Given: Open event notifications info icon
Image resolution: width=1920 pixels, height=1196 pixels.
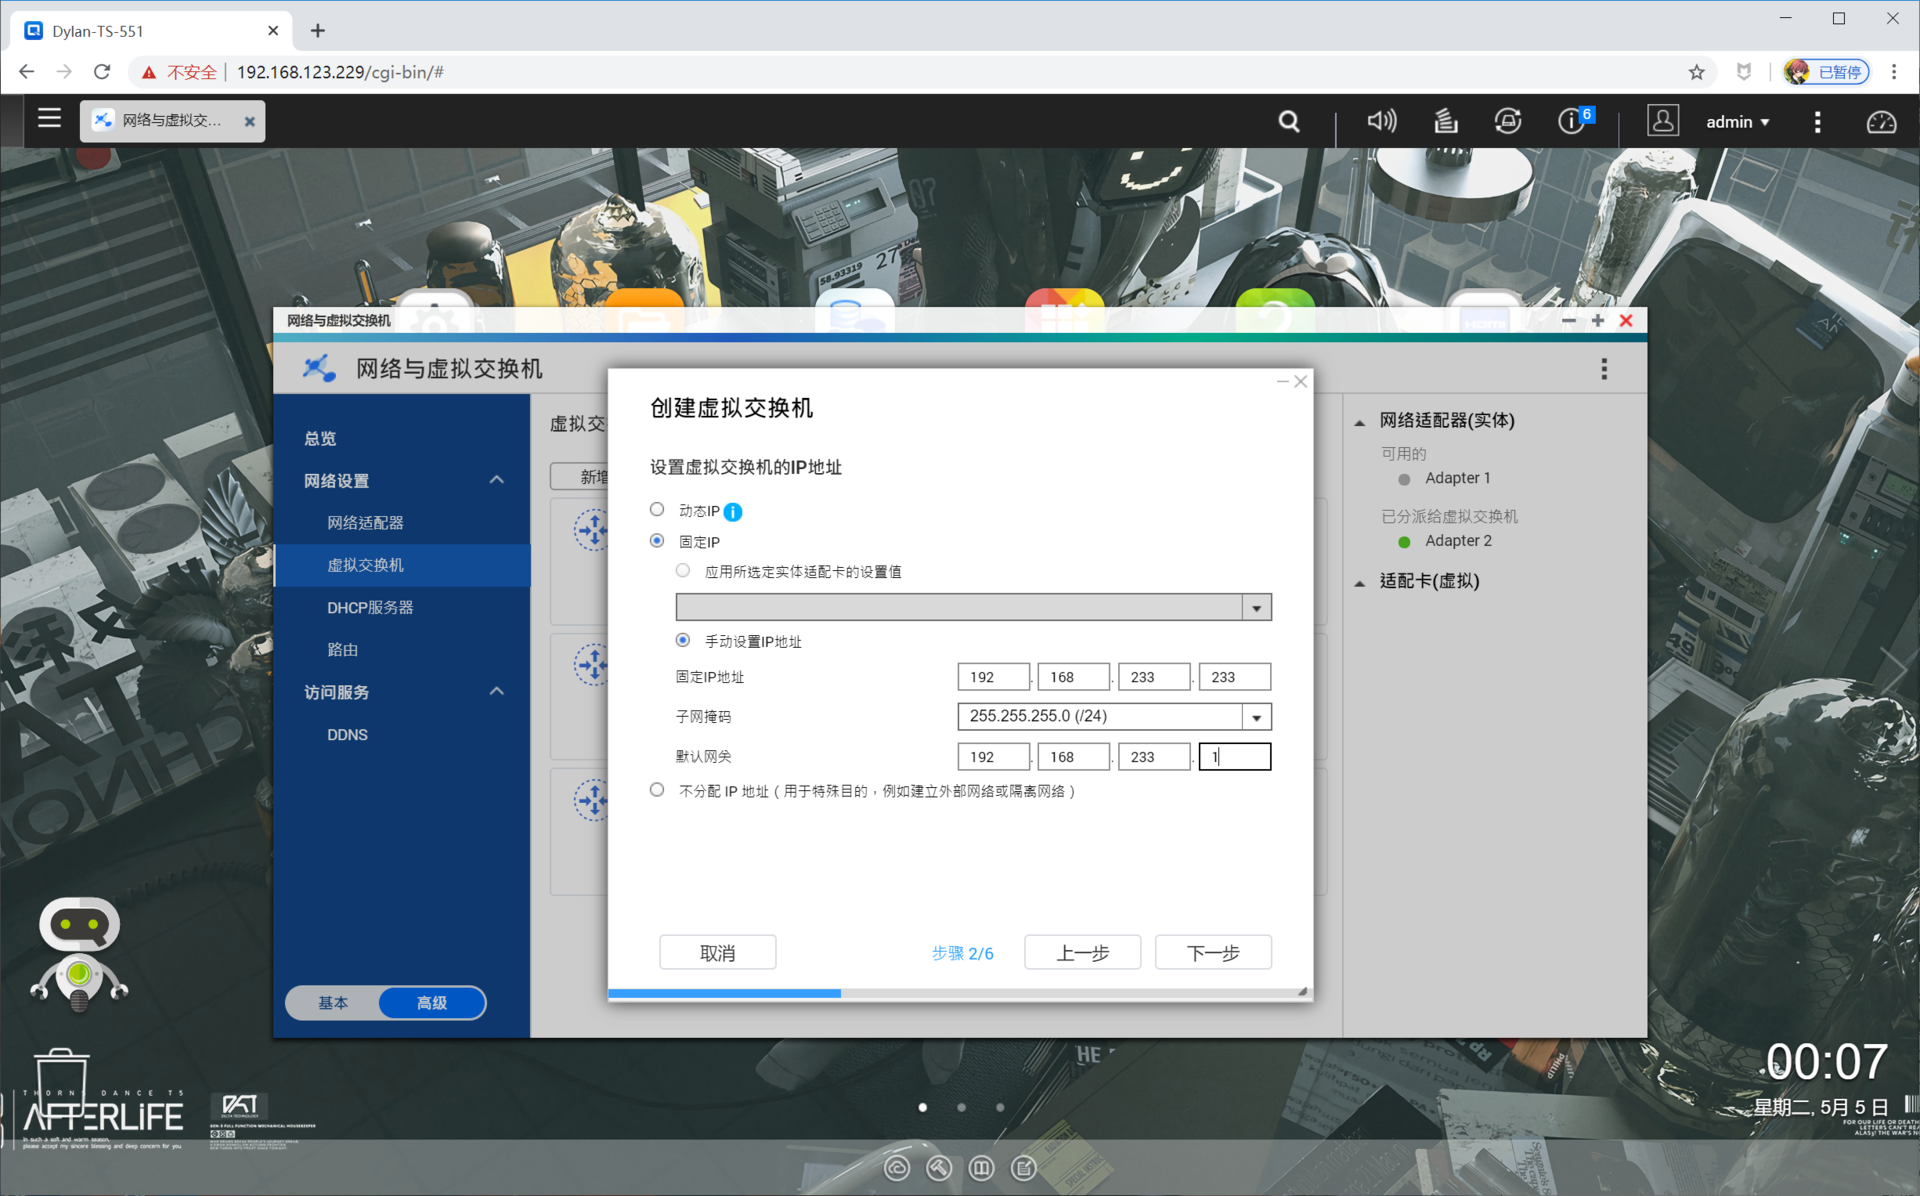Looking at the screenshot, I should (x=1571, y=121).
